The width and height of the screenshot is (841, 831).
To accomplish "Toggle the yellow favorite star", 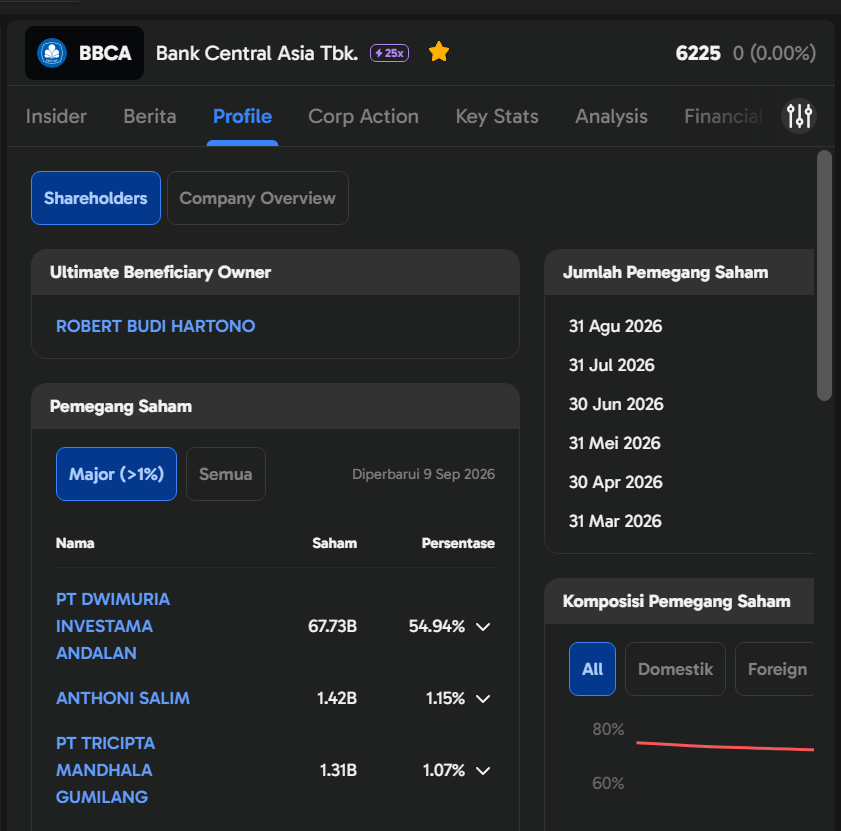I will click(x=439, y=52).
